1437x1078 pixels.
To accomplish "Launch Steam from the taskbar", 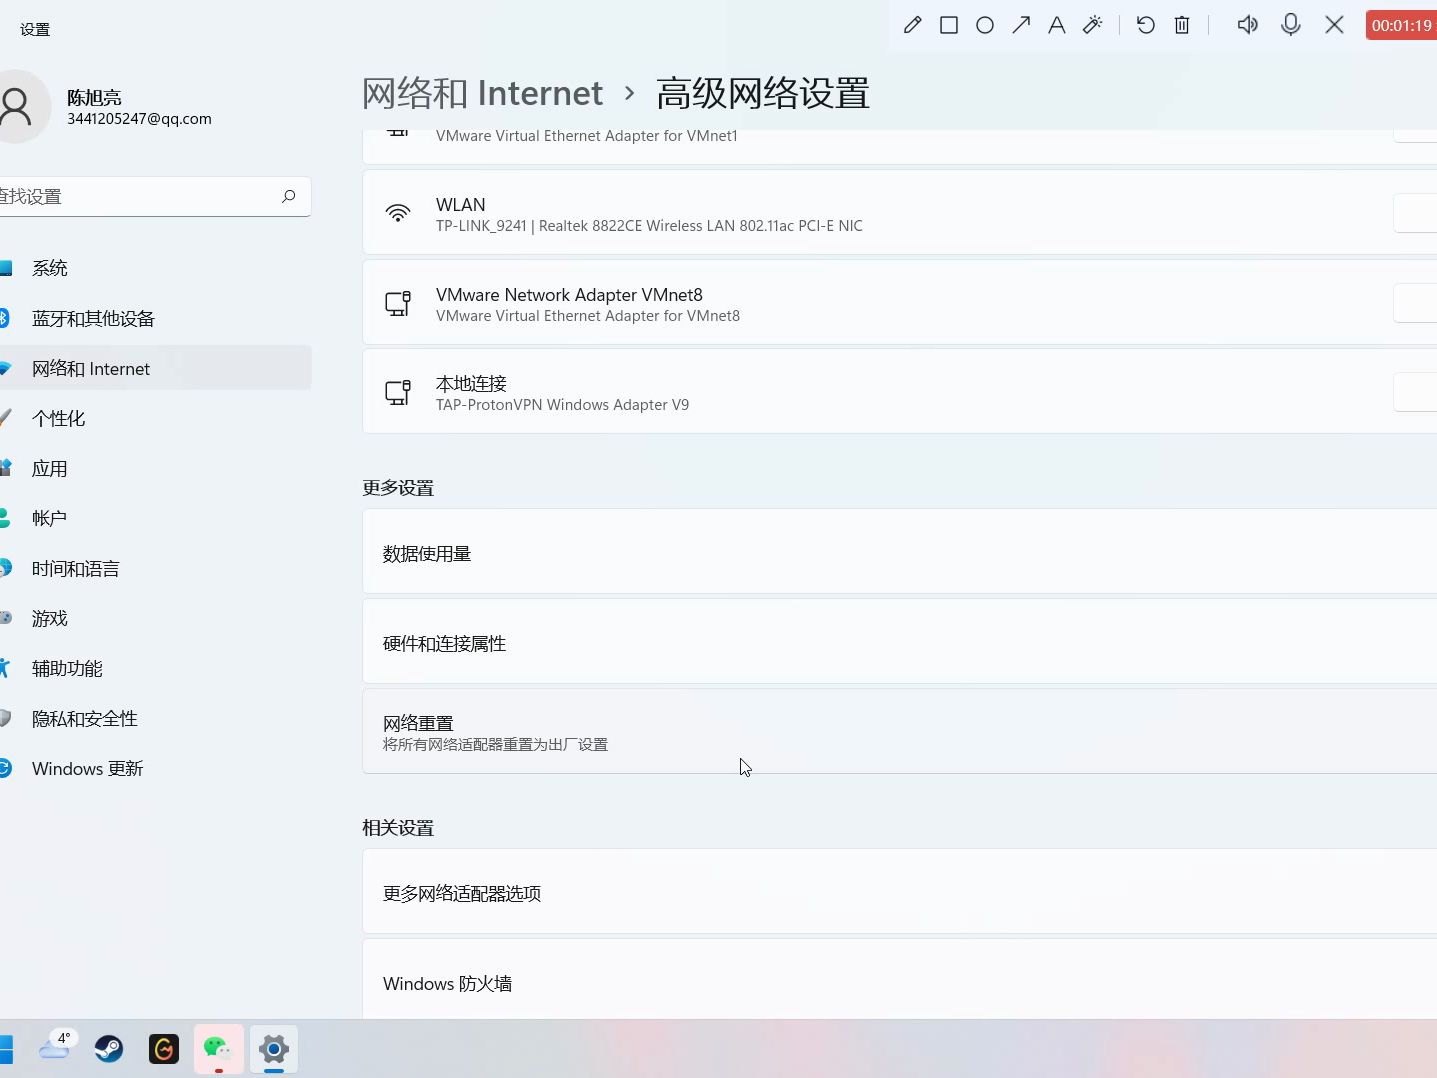I will pyautogui.click(x=109, y=1048).
